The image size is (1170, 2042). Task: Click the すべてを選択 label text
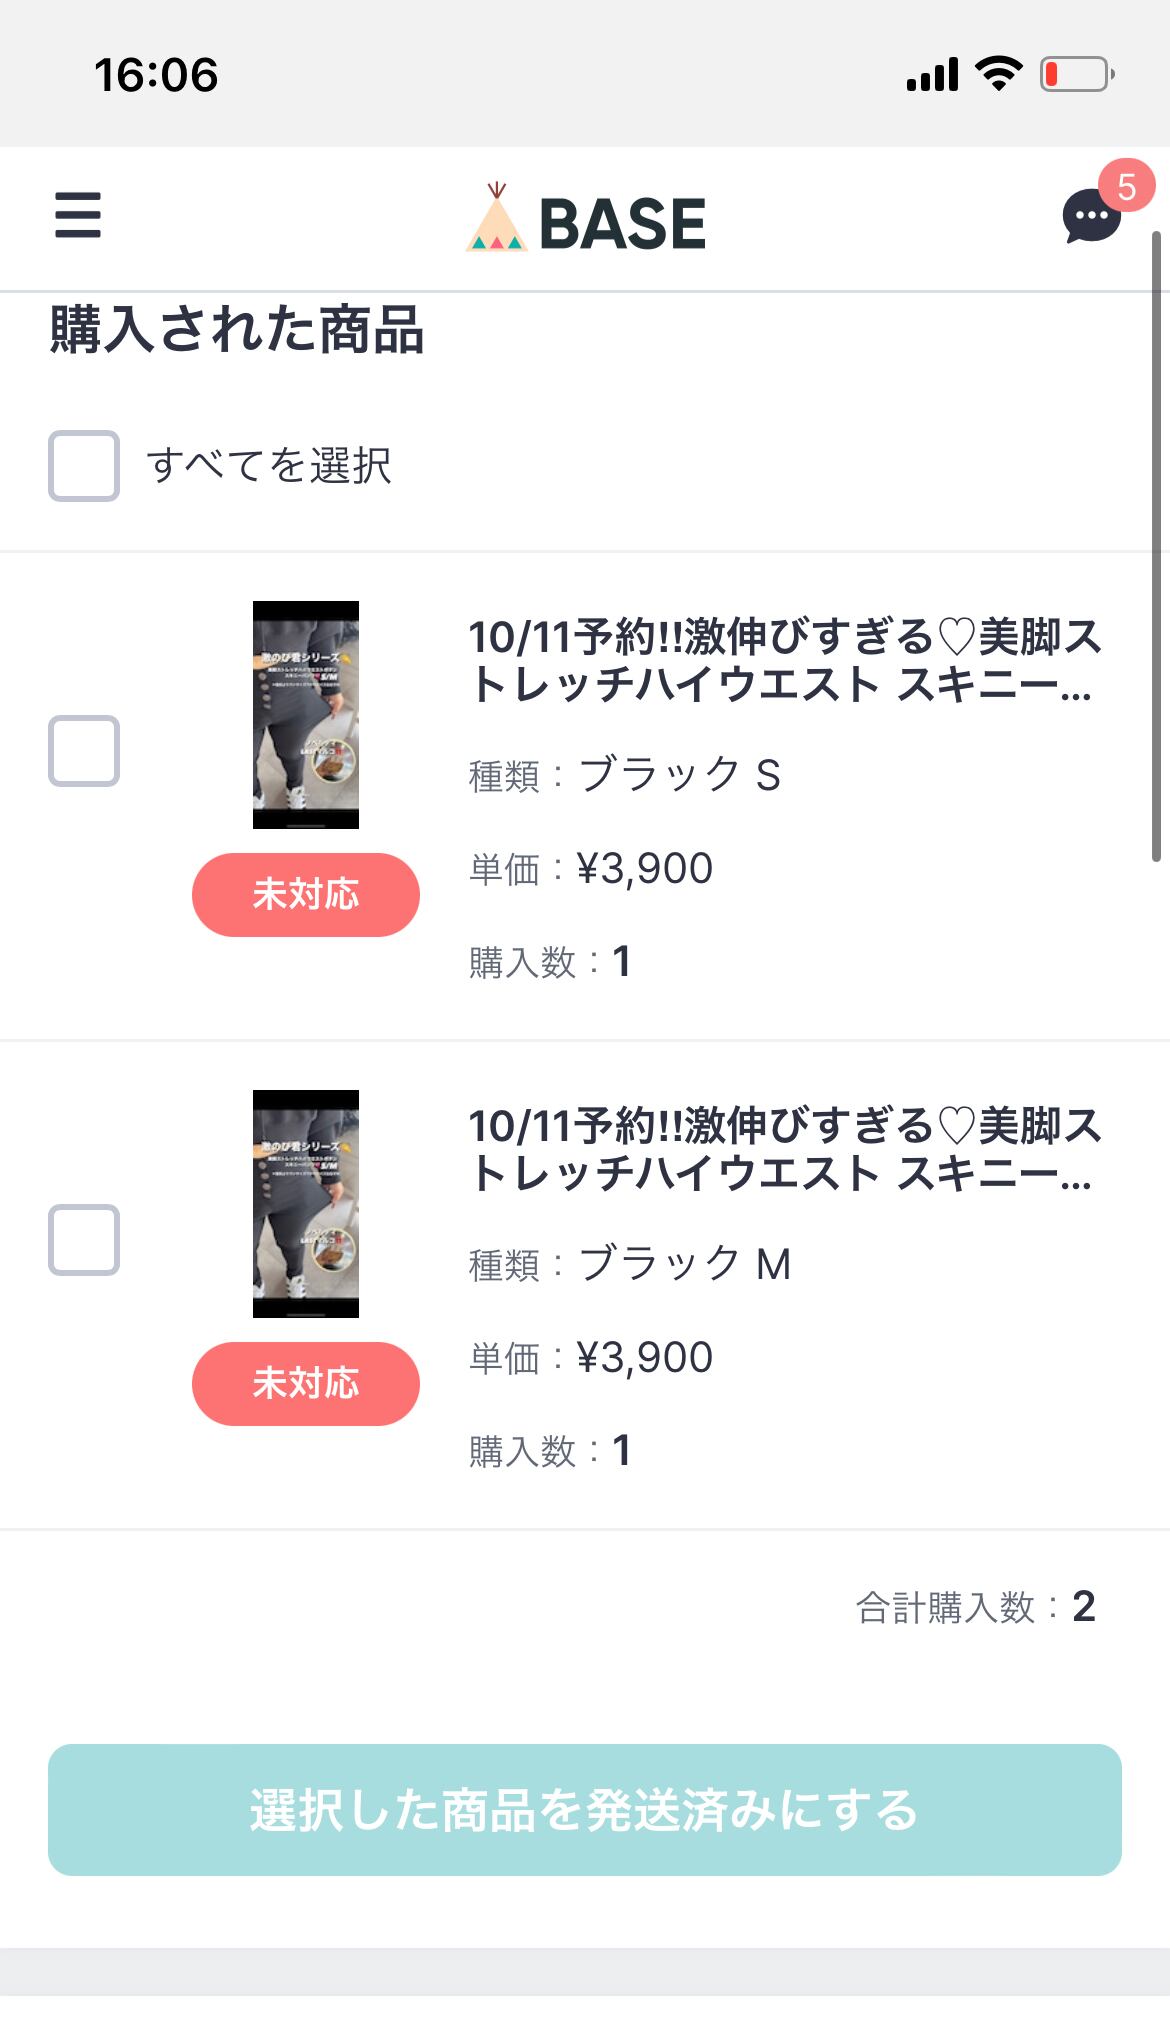[x=269, y=466]
